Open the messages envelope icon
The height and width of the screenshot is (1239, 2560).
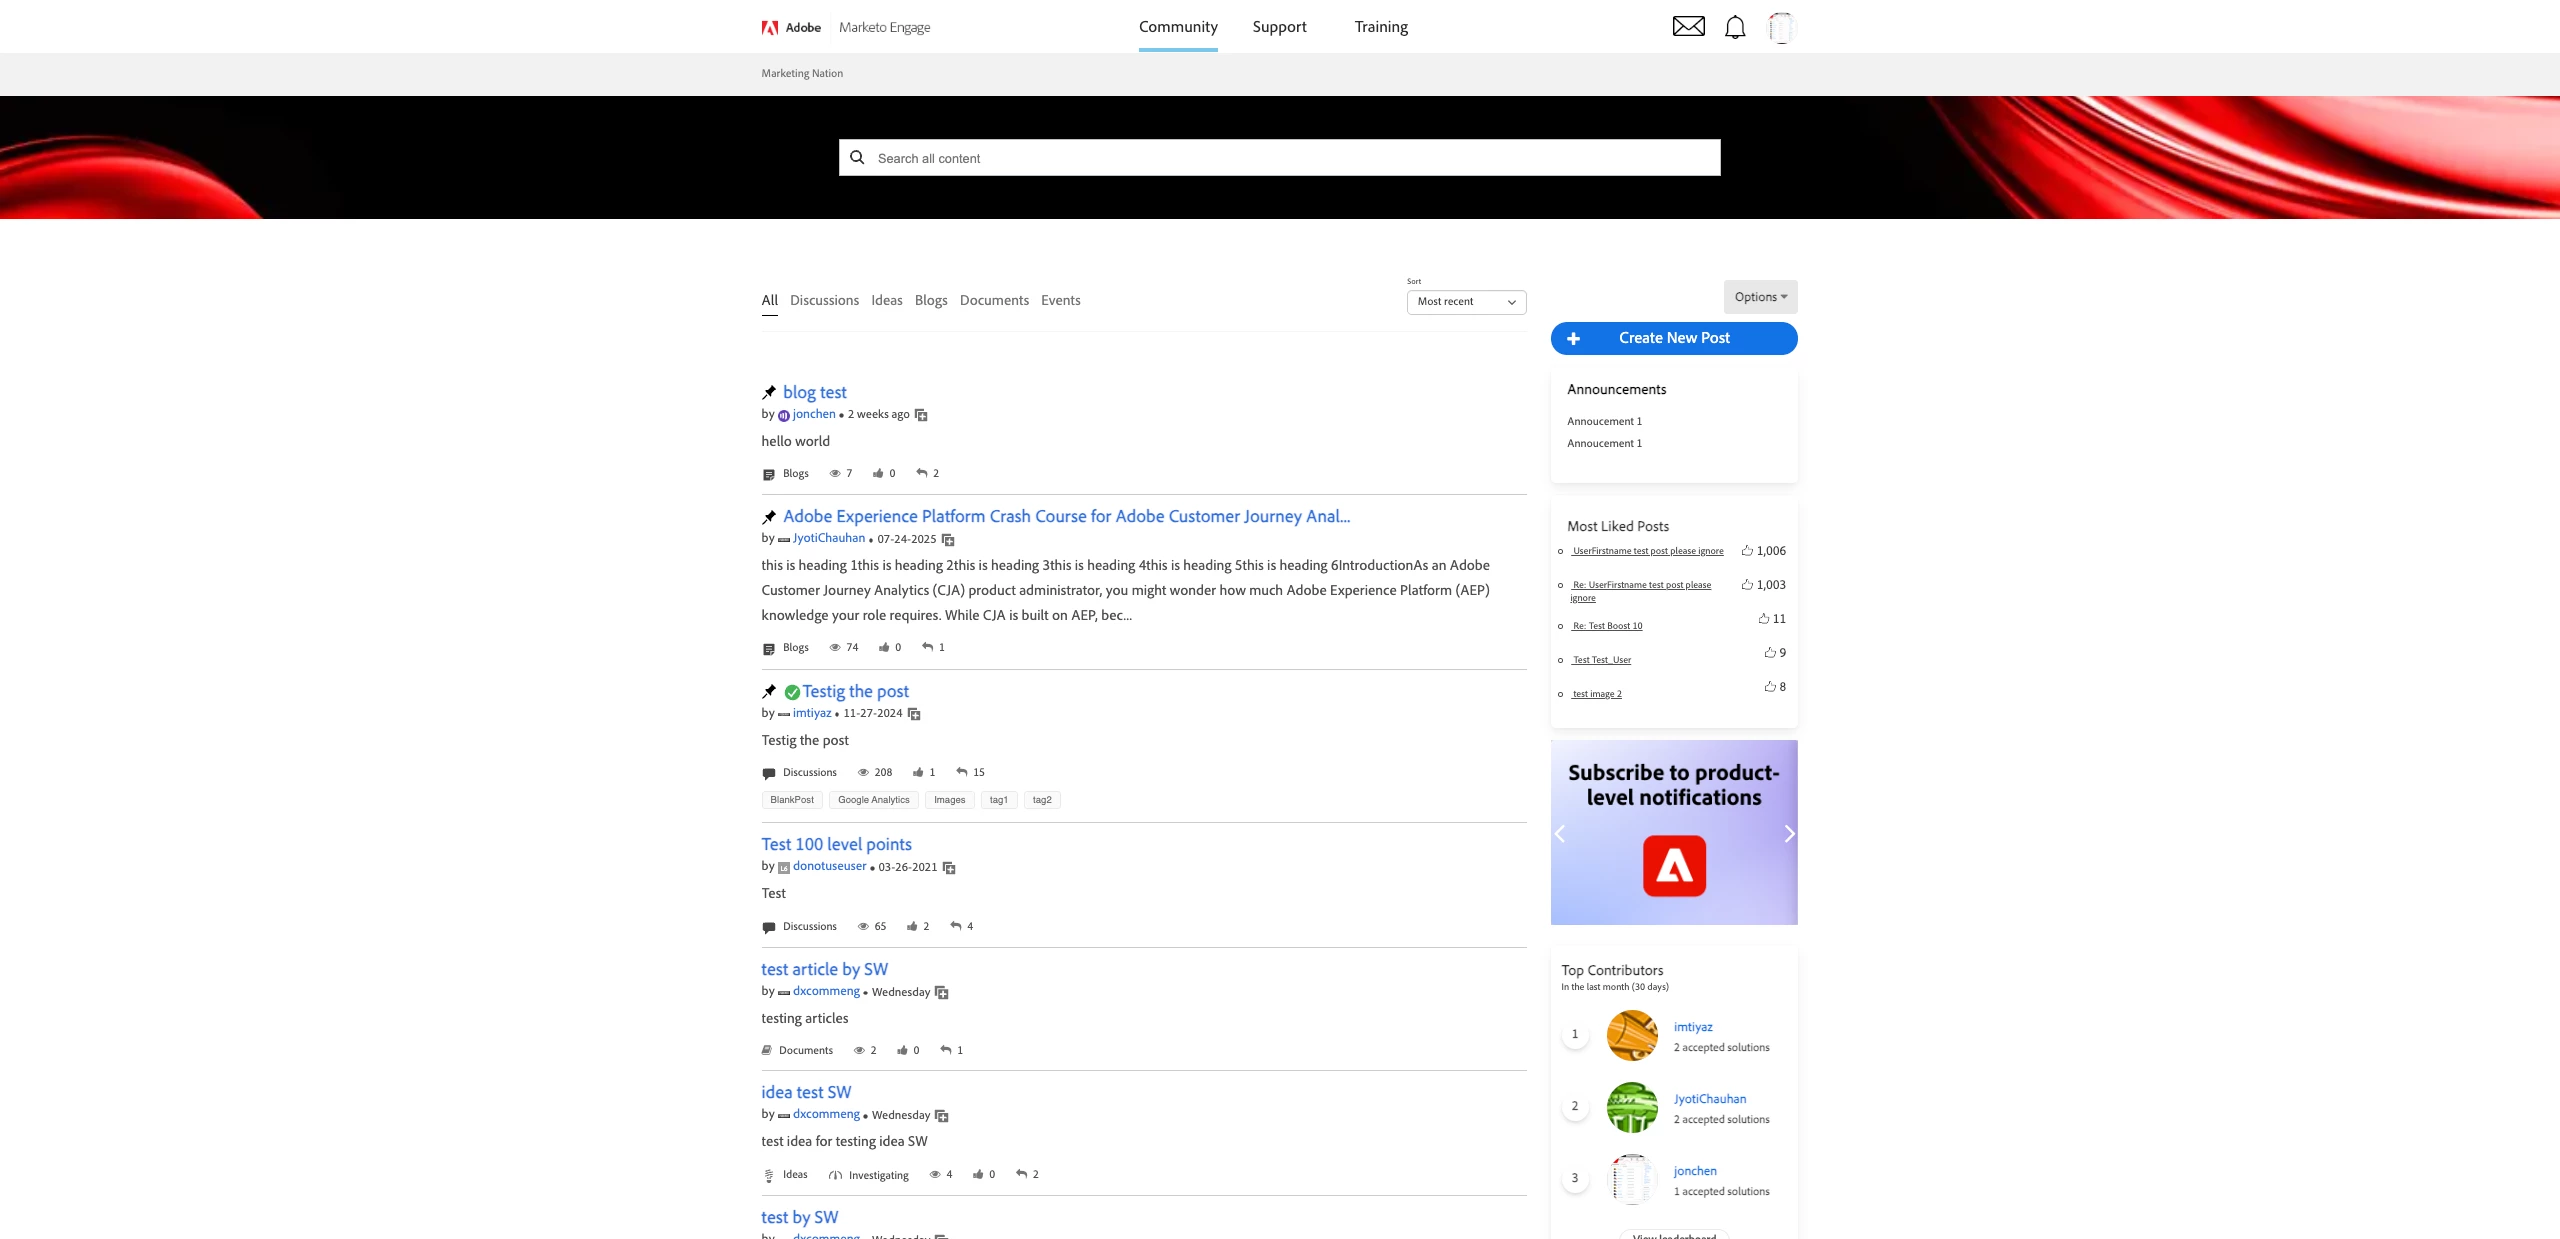[1688, 27]
